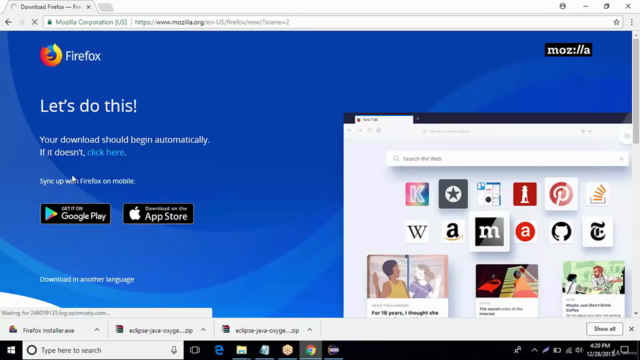Click the Pinterest tile in preview
Image resolution: width=640 pixels, height=360 pixels.
pos(561,194)
